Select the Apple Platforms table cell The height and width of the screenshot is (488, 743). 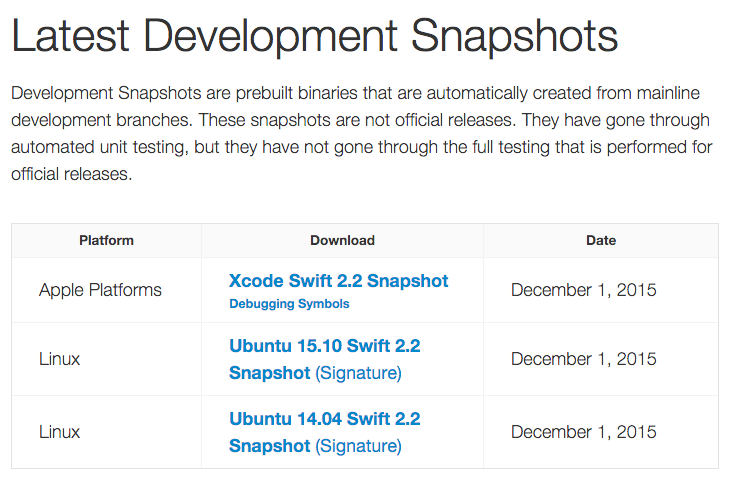coord(100,290)
